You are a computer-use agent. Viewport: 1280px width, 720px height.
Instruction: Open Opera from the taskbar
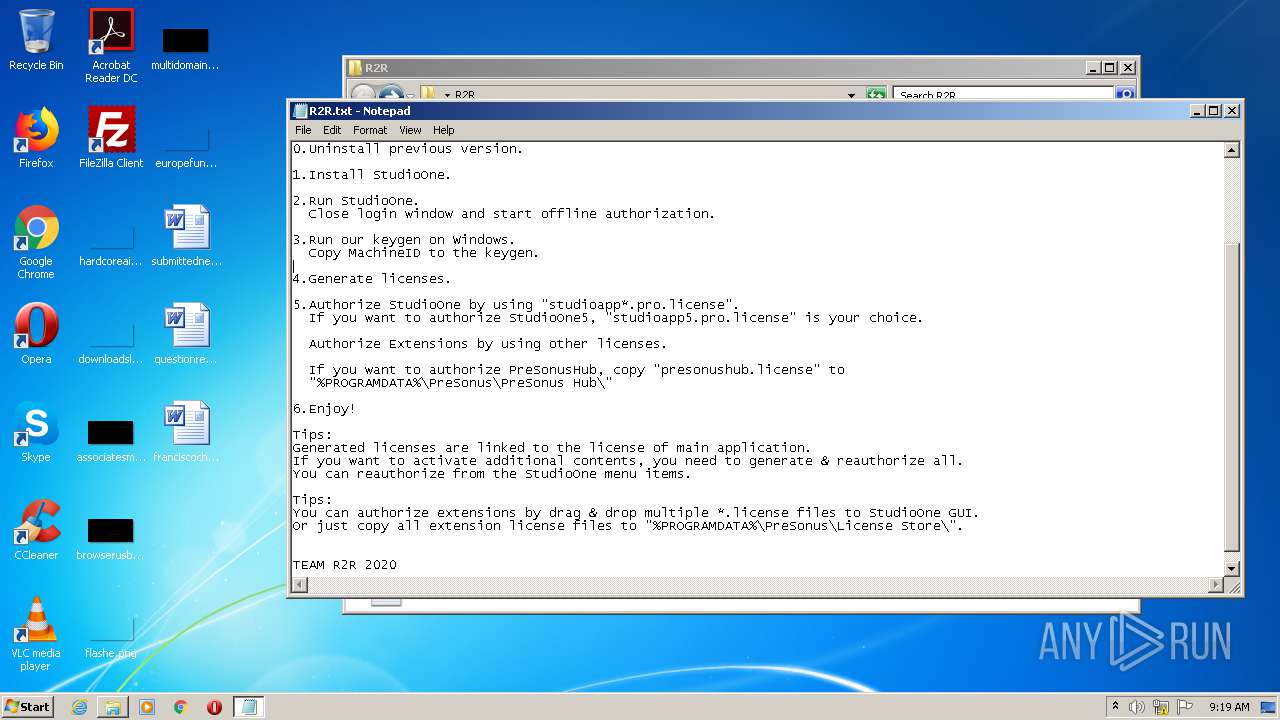(214, 707)
